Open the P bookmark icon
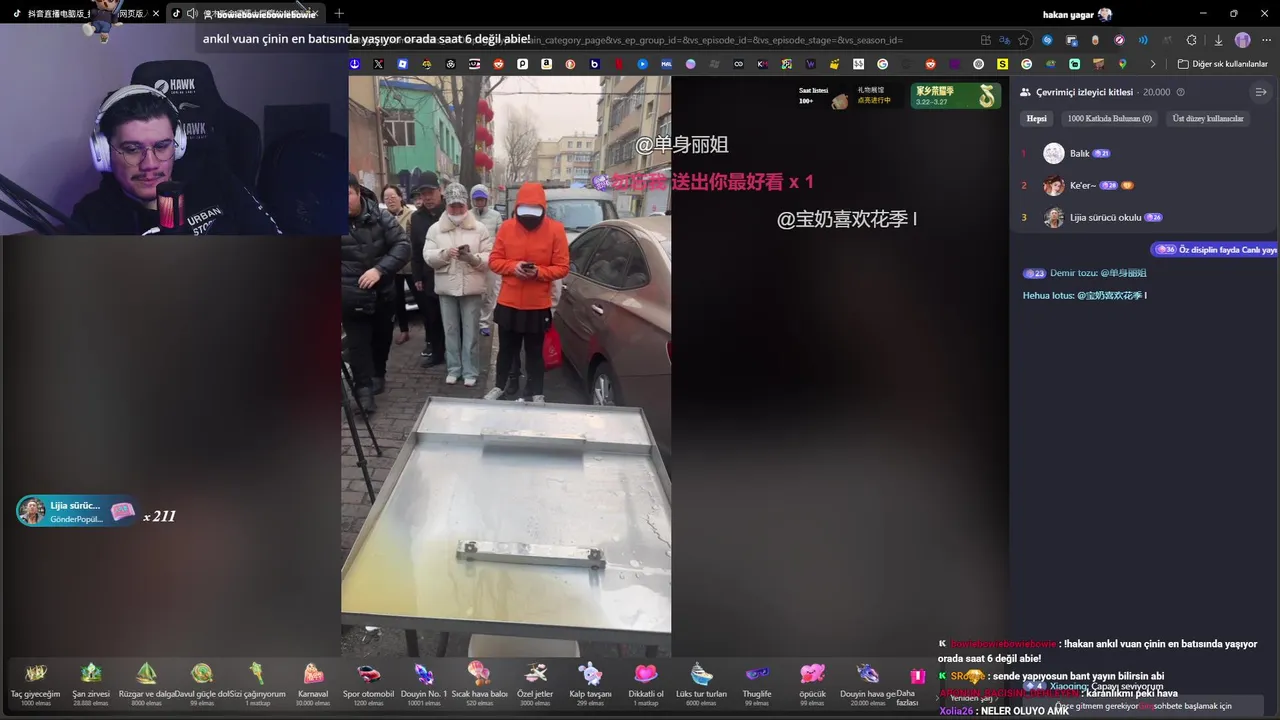 [x=522, y=64]
